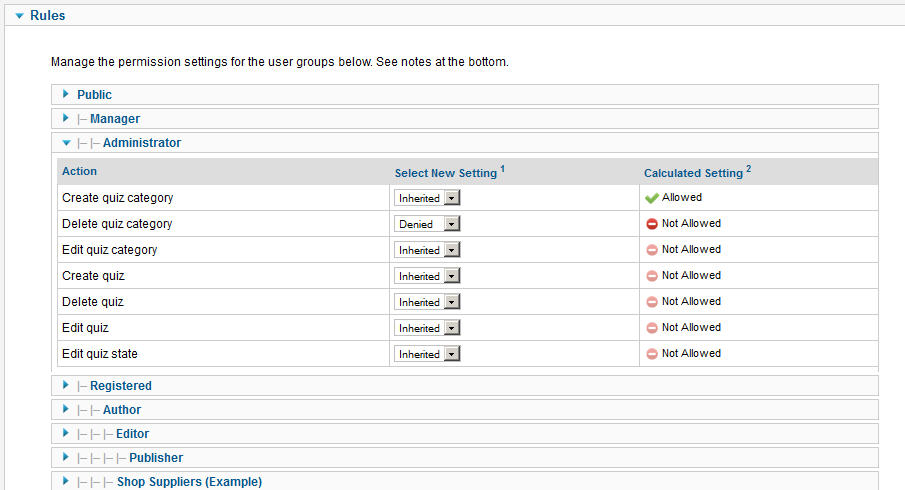This screenshot has height=490, width=905.
Task: Expand the Public group arrow
Action: [66, 94]
